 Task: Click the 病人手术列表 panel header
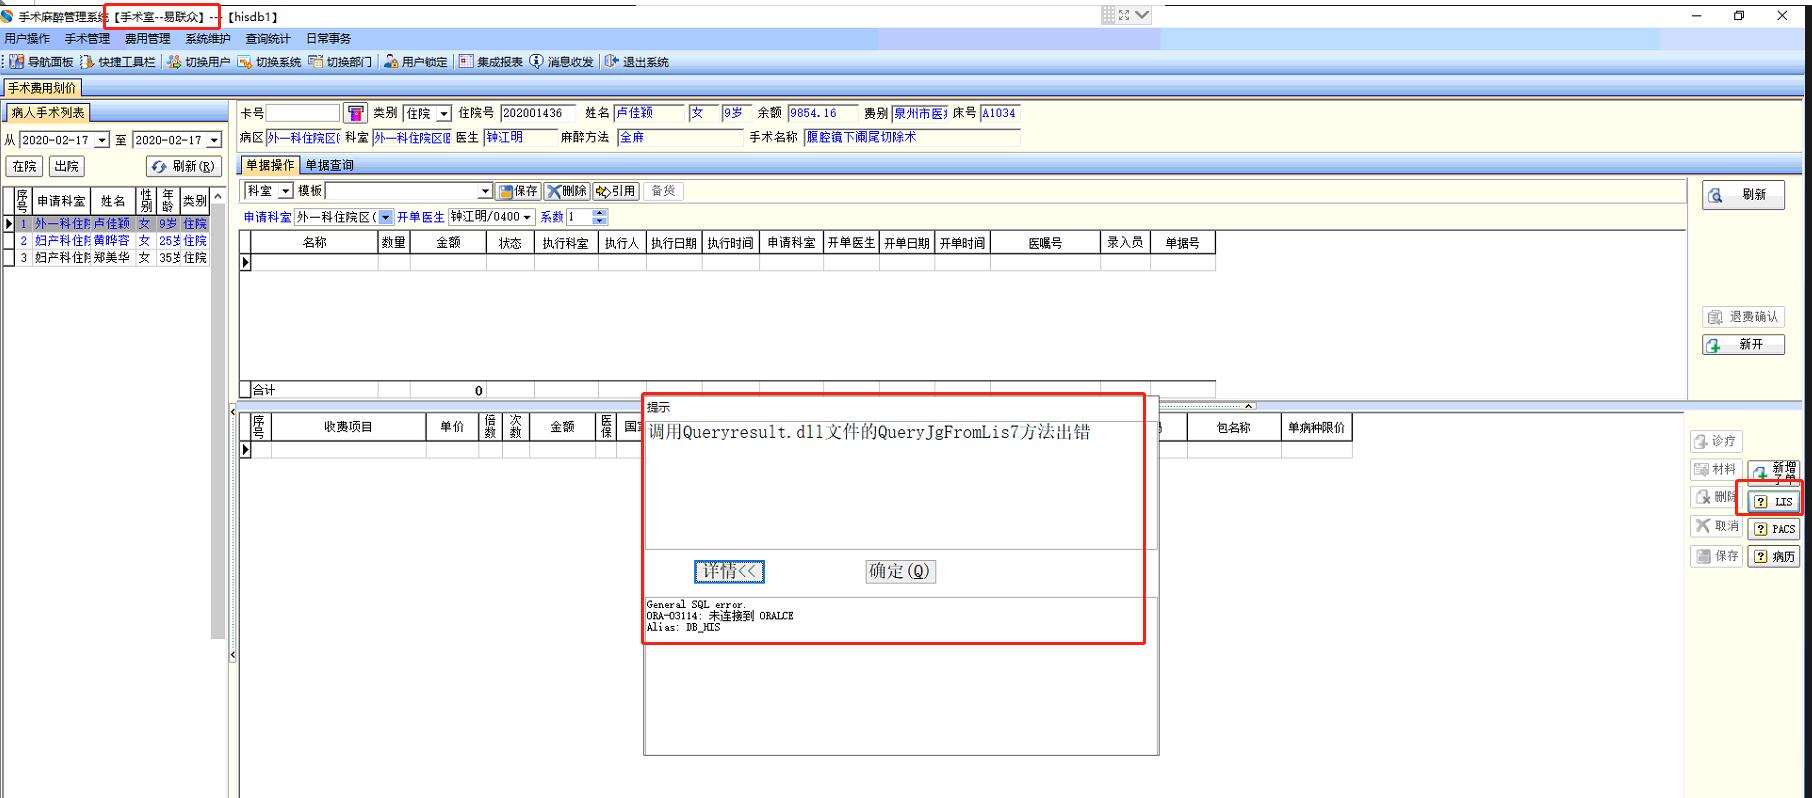tap(48, 112)
